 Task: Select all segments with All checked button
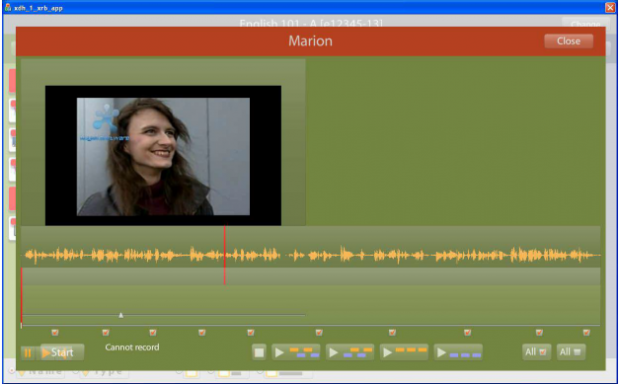point(536,352)
